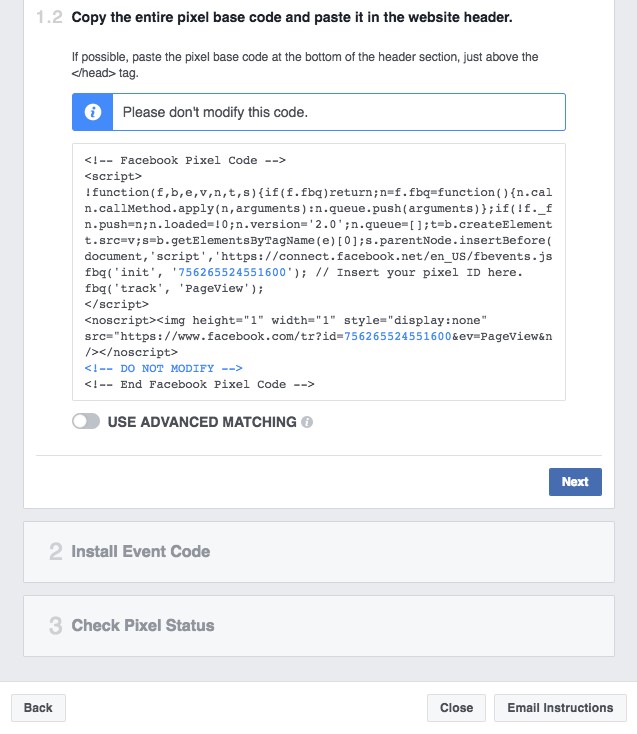Click the Close button
This screenshot has width=637, height=734.
[x=456, y=708]
